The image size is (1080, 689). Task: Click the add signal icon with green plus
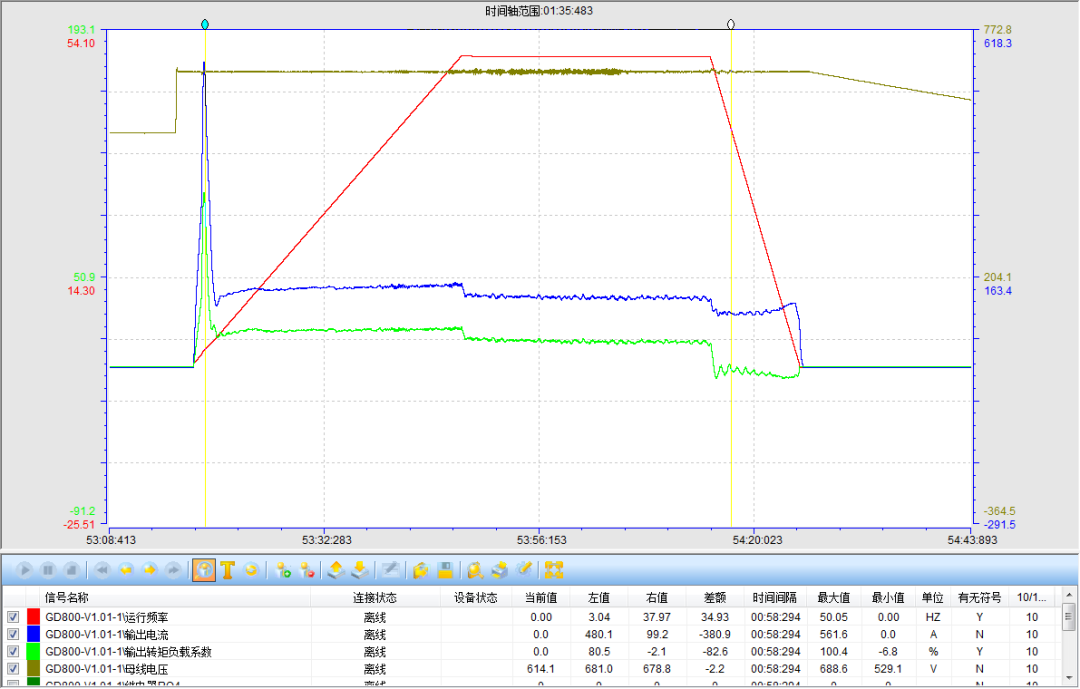[283, 570]
